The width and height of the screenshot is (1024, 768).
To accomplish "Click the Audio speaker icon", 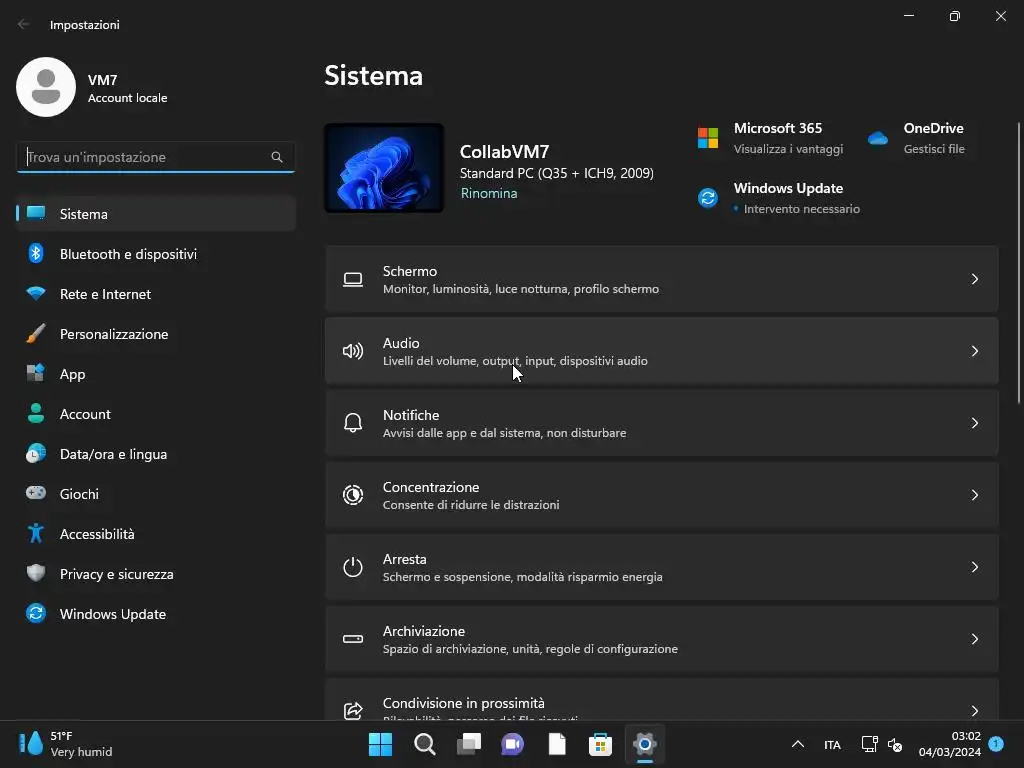I will 353,351.
